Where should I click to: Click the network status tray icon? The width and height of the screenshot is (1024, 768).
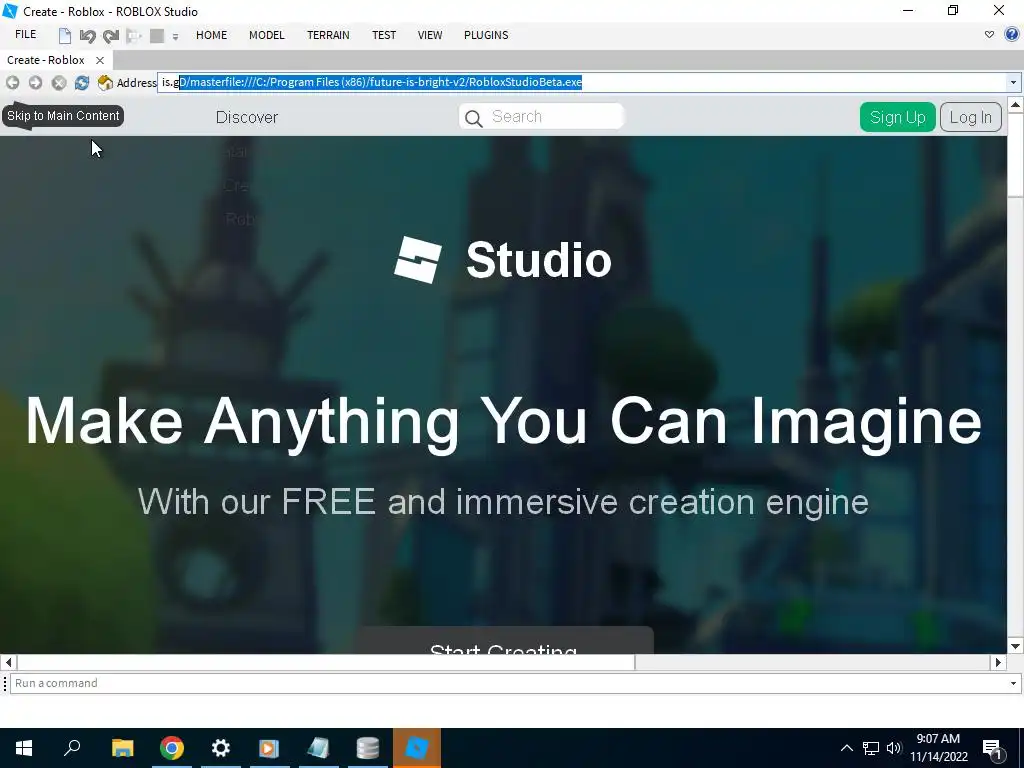pyautogui.click(x=871, y=748)
